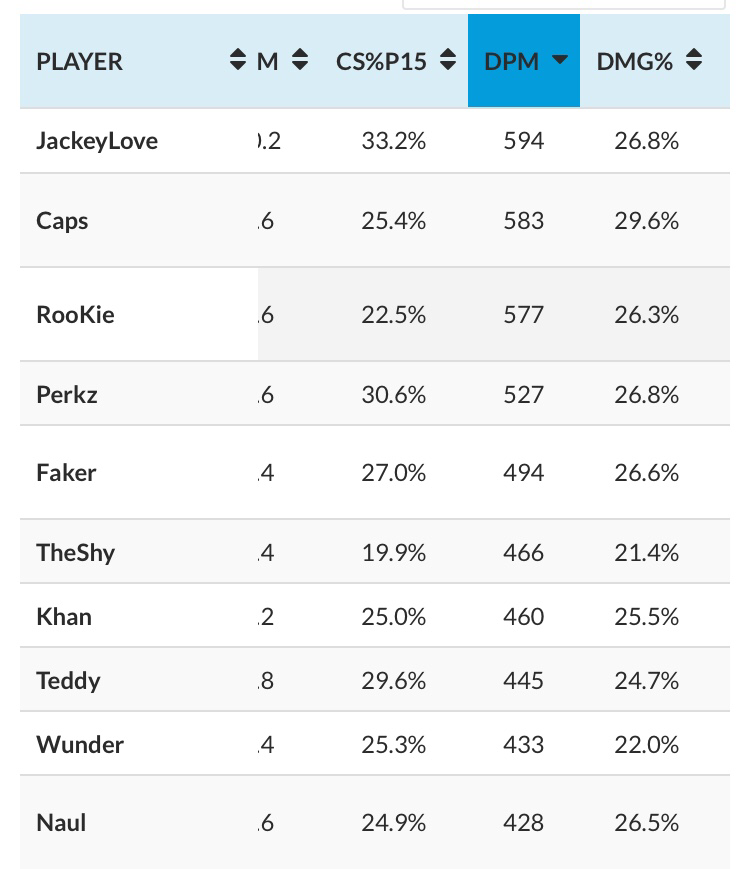Viewport: 750px width, 869px height.
Task: Open Perkz player entry
Action: [x=67, y=395]
